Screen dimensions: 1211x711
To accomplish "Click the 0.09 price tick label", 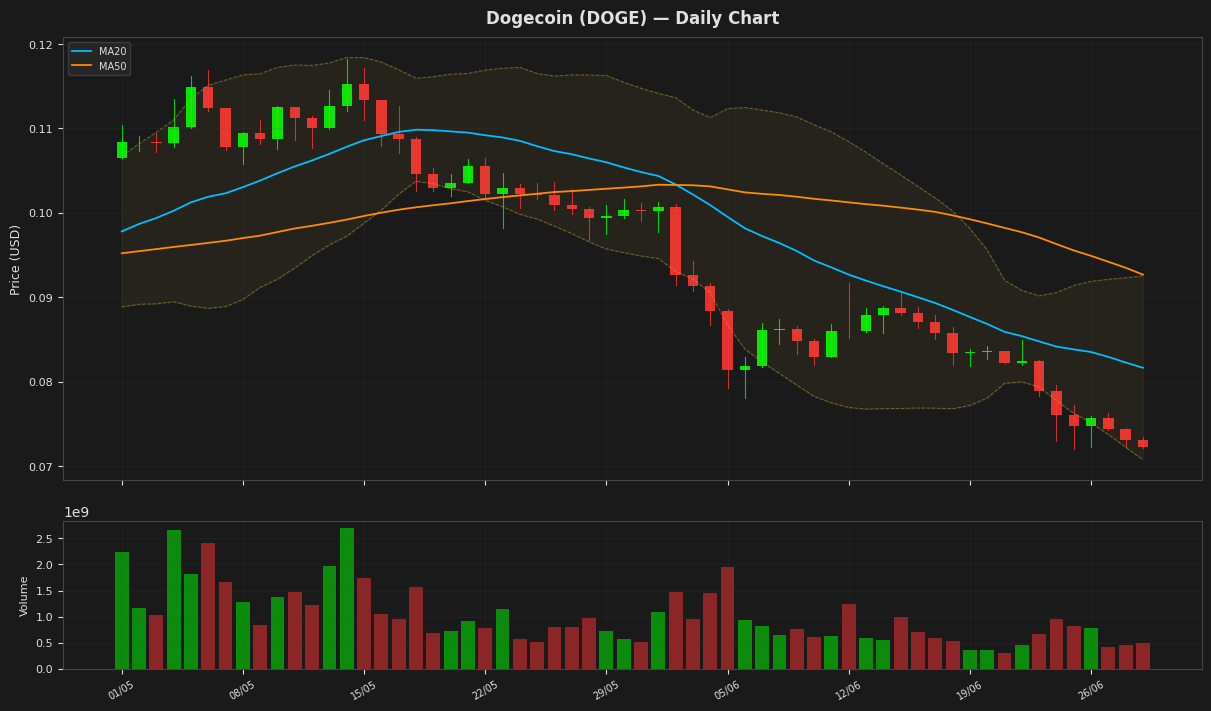I will click(41, 298).
